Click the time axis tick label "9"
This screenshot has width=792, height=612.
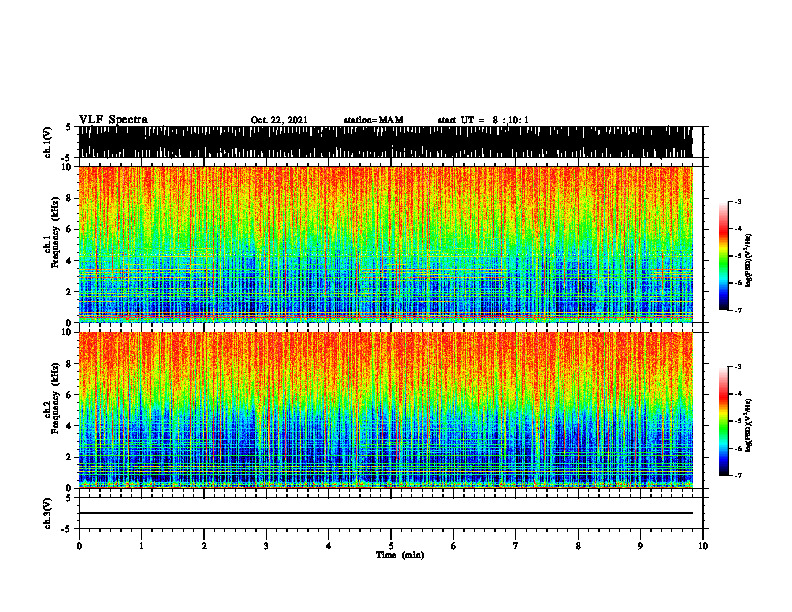click(x=640, y=546)
